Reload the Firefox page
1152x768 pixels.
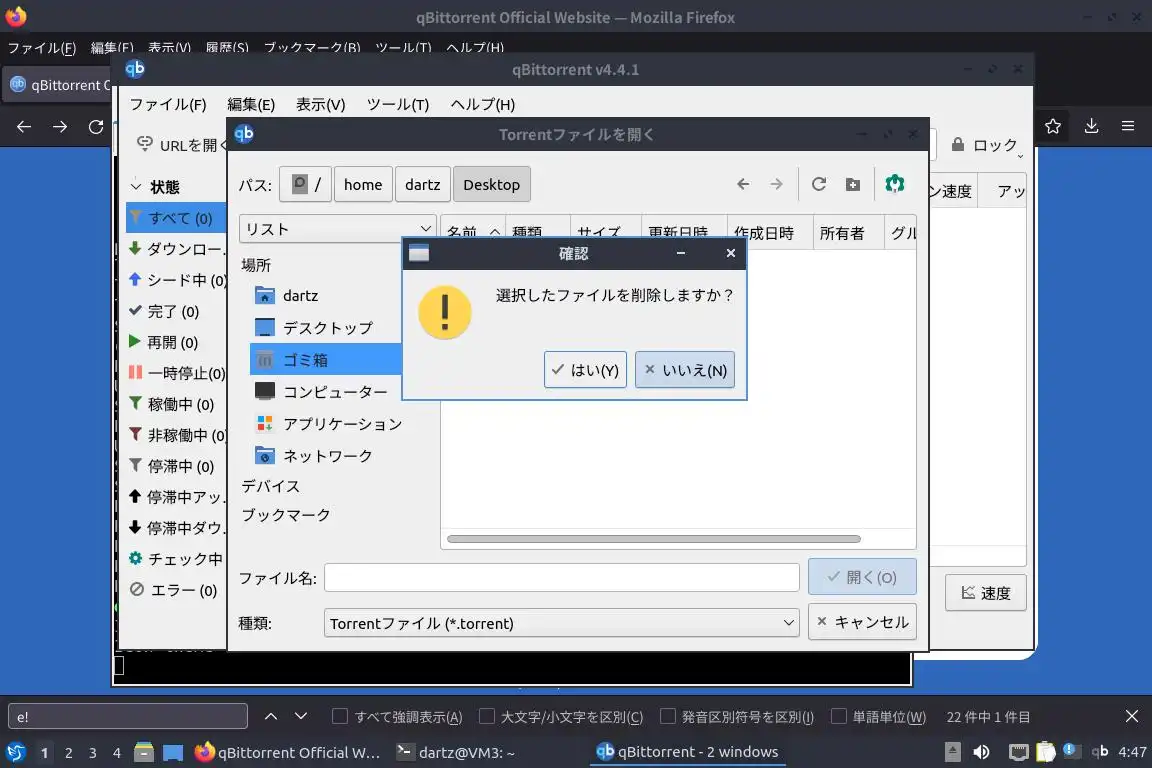[x=96, y=126]
